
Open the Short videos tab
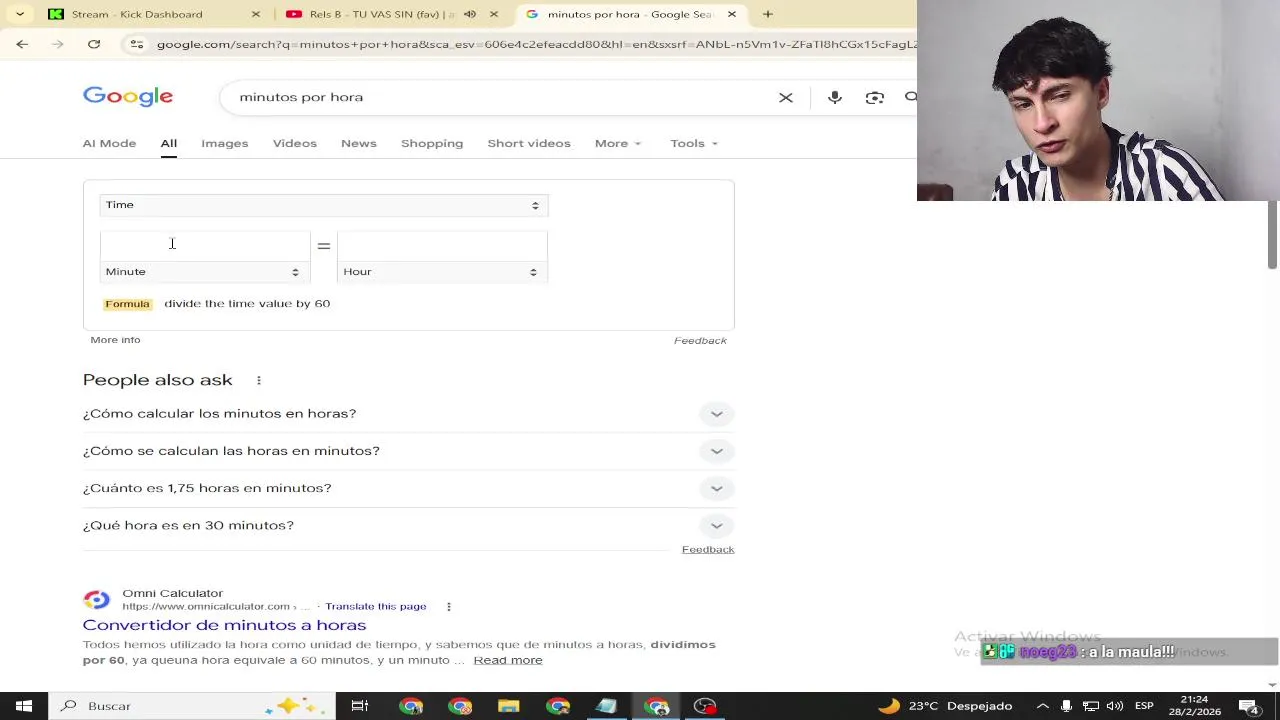[529, 143]
